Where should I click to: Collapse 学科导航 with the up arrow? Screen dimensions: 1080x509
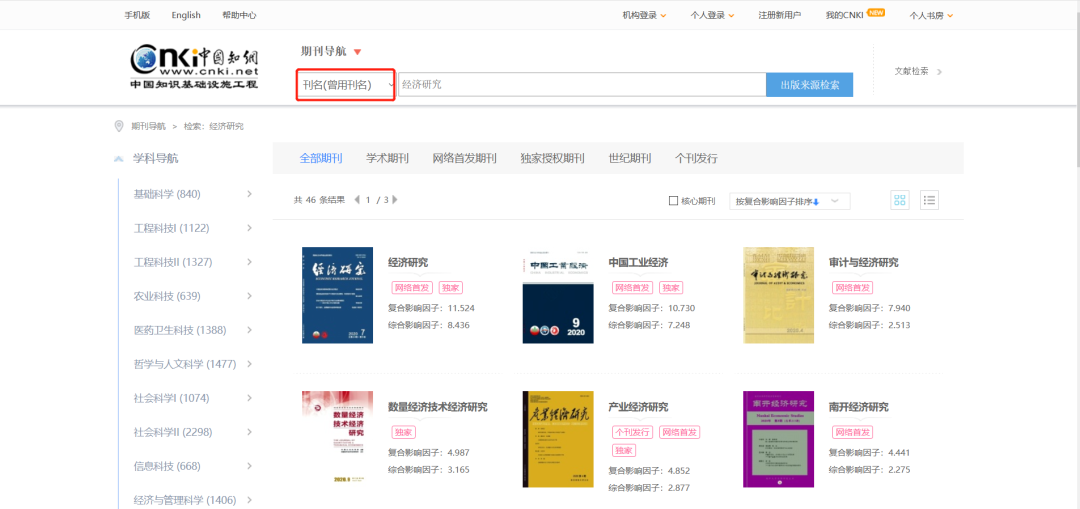(x=118, y=159)
